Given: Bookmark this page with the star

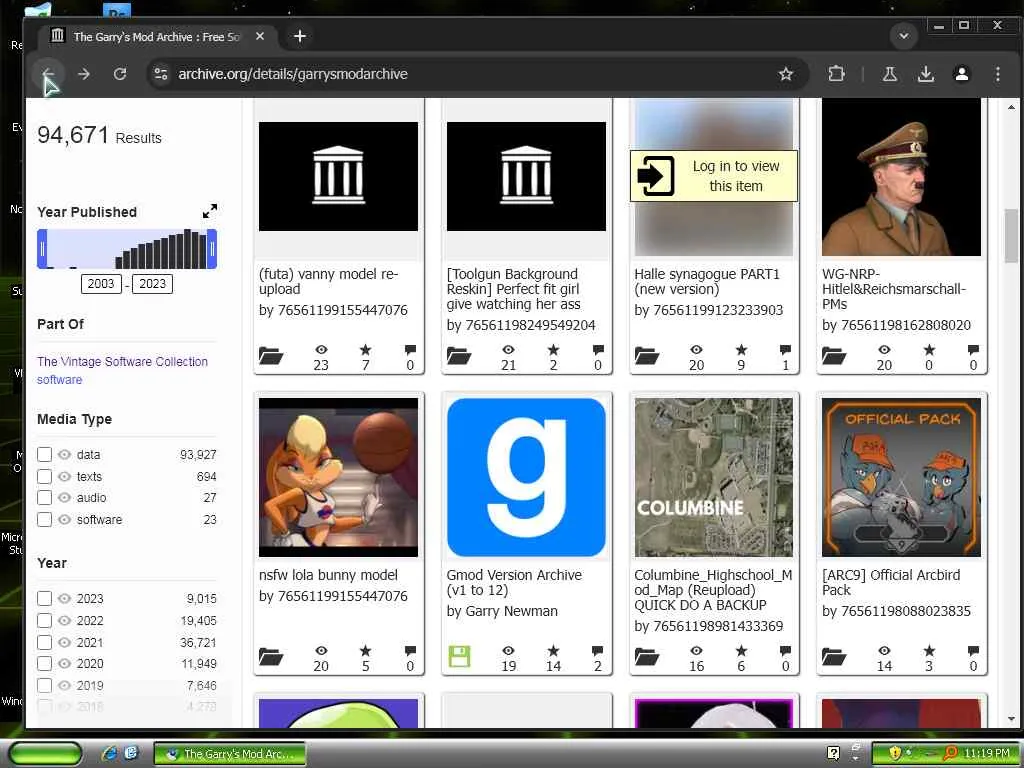Looking at the screenshot, I should point(786,74).
